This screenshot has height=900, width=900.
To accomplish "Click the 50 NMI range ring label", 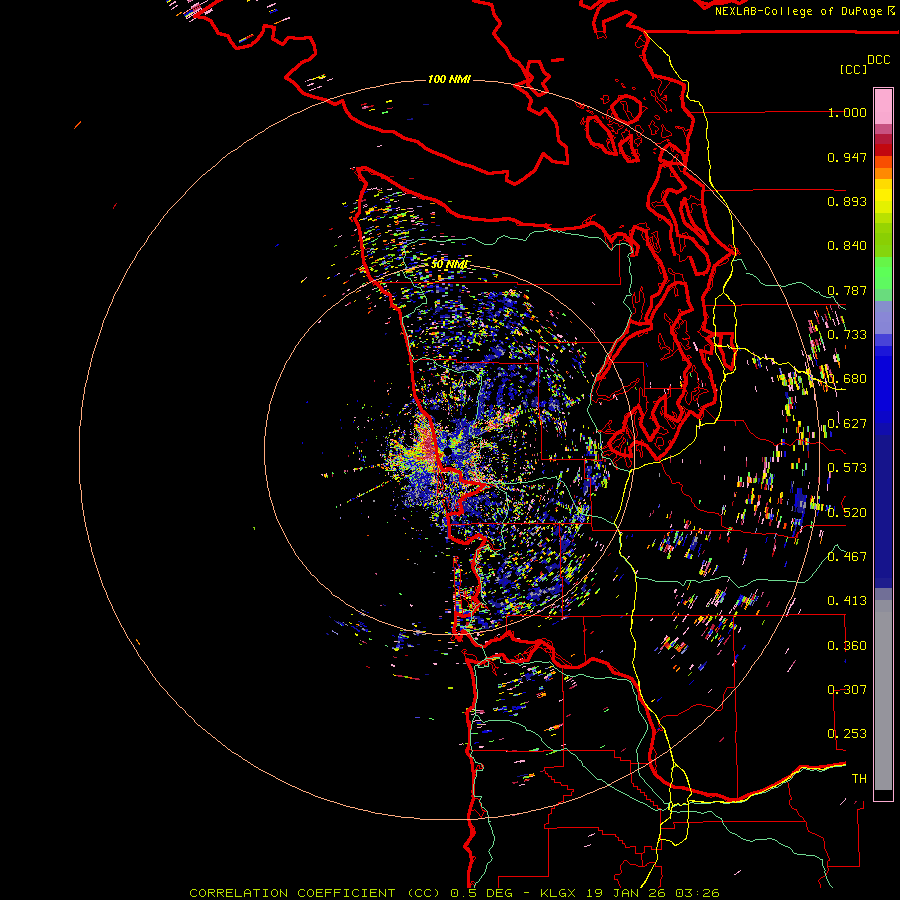I will pyautogui.click(x=449, y=265).
